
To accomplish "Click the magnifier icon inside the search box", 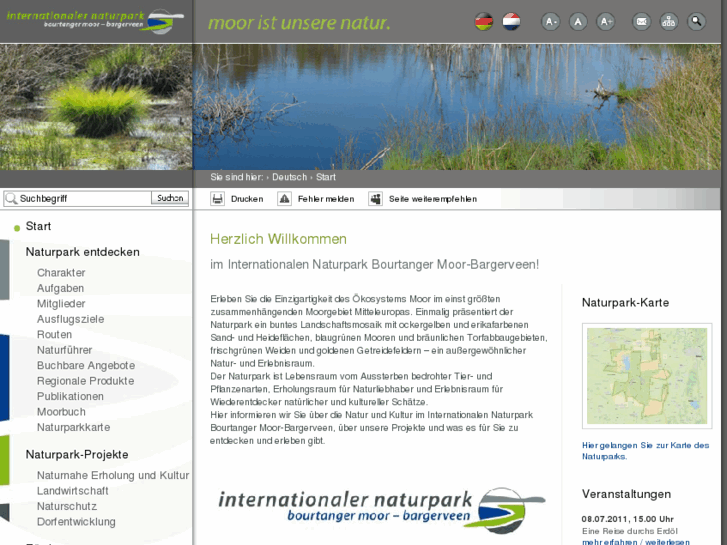I will (11, 199).
